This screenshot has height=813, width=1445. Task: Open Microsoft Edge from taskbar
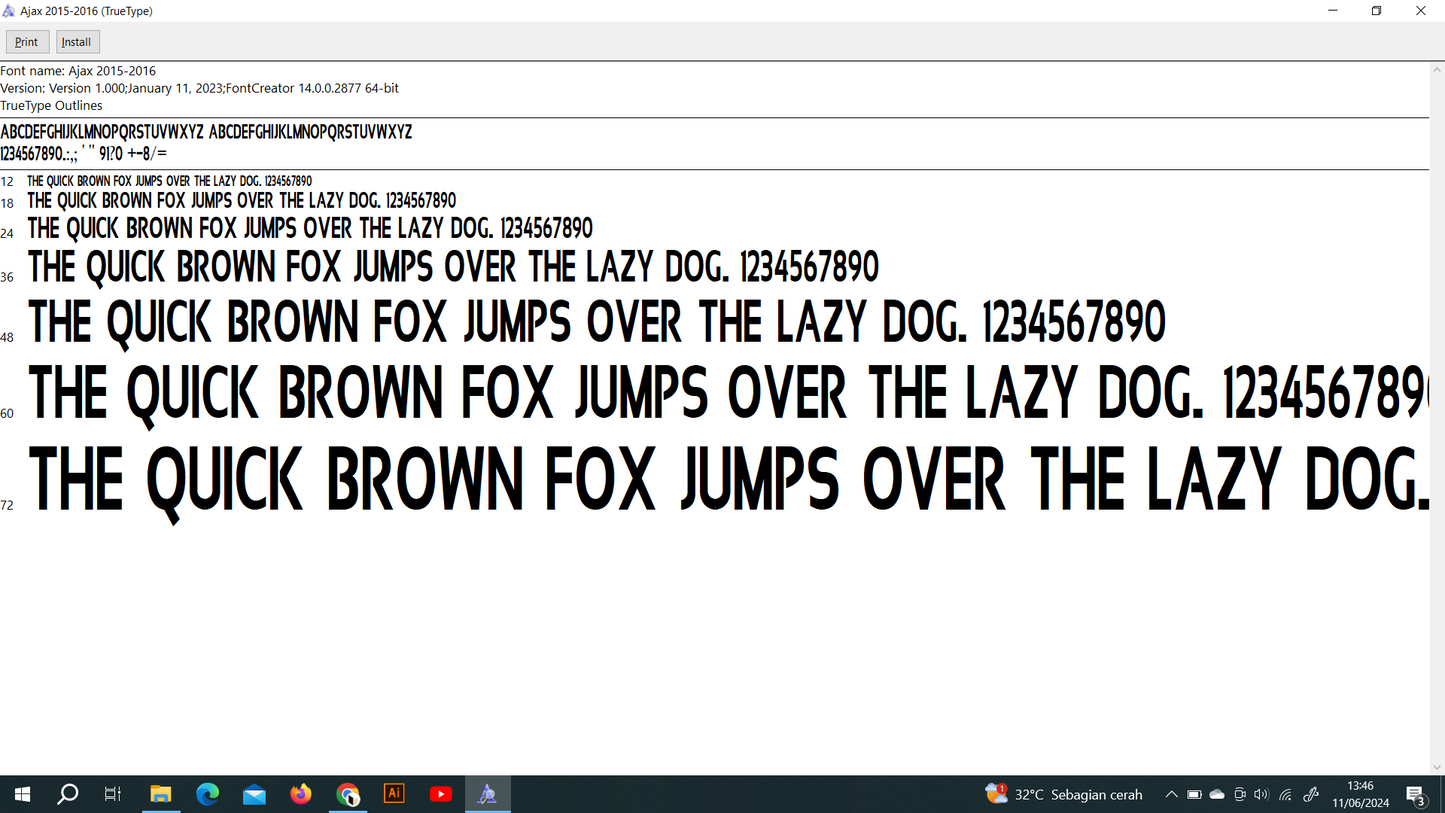tap(208, 794)
